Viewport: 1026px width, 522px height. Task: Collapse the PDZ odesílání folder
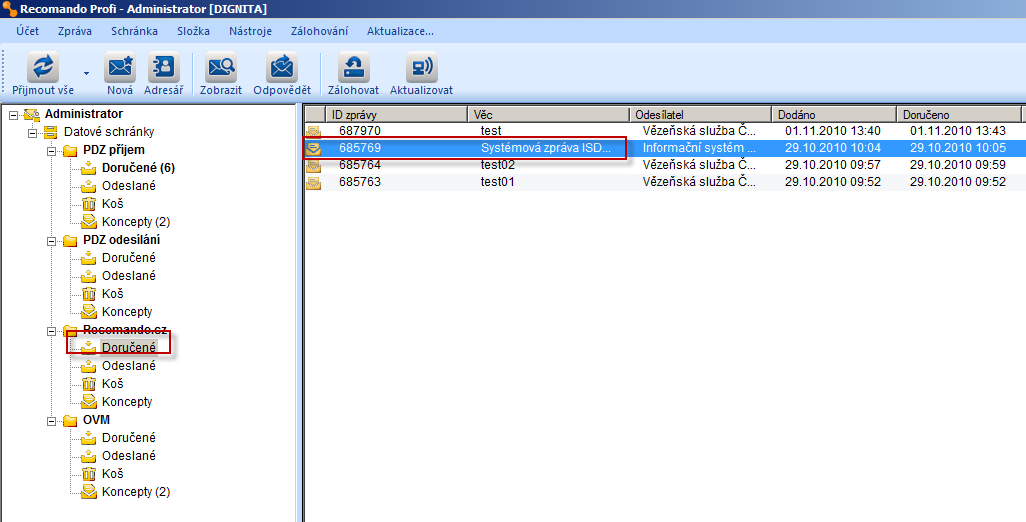(x=52, y=240)
